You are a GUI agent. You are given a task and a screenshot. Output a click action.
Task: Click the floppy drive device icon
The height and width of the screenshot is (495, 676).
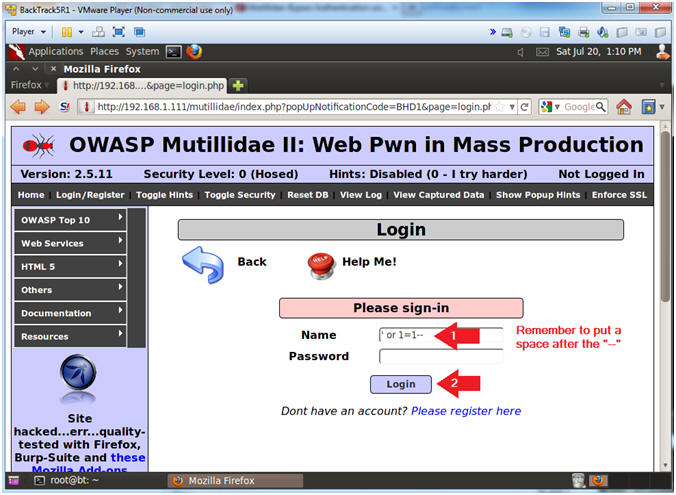click(545, 32)
